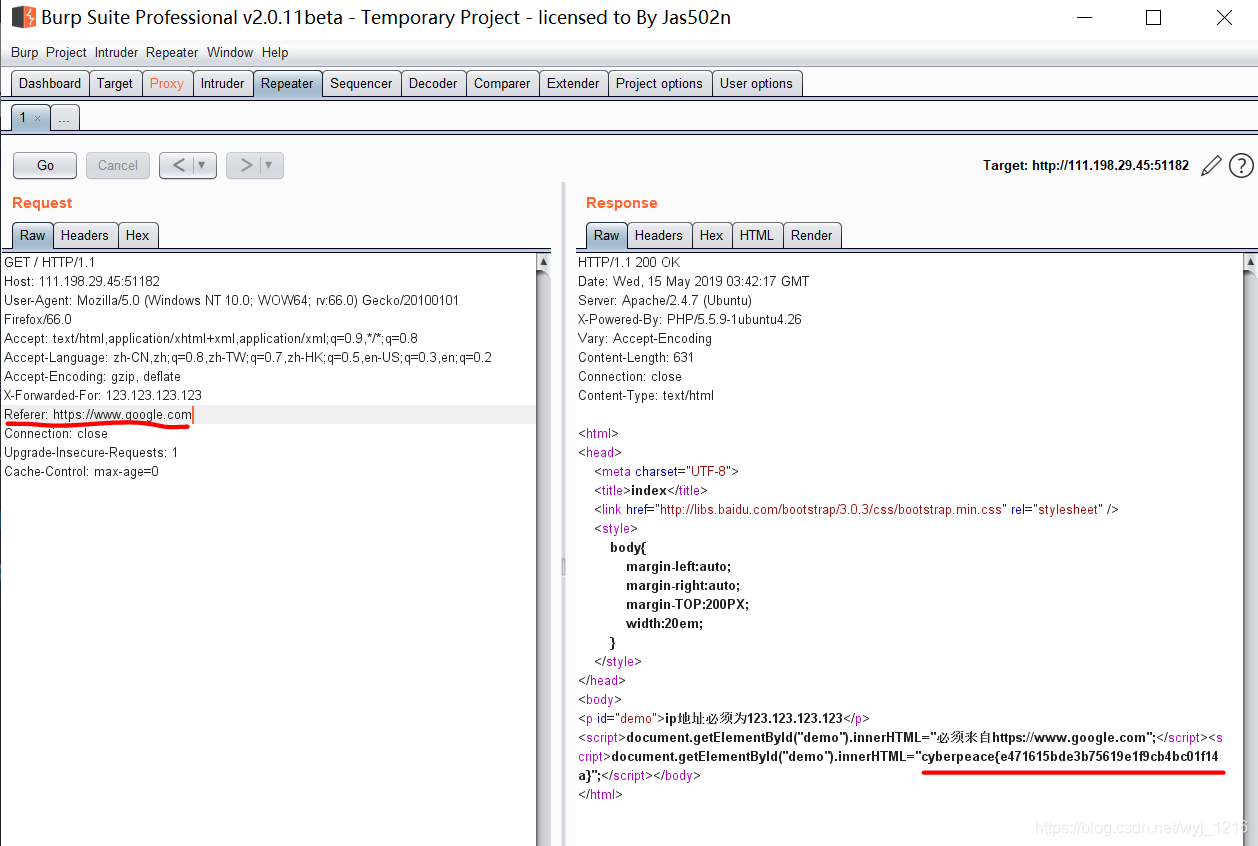Click the bootstrap.min.css link line
This screenshot has width=1258, height=846.
tap(856, 509)
